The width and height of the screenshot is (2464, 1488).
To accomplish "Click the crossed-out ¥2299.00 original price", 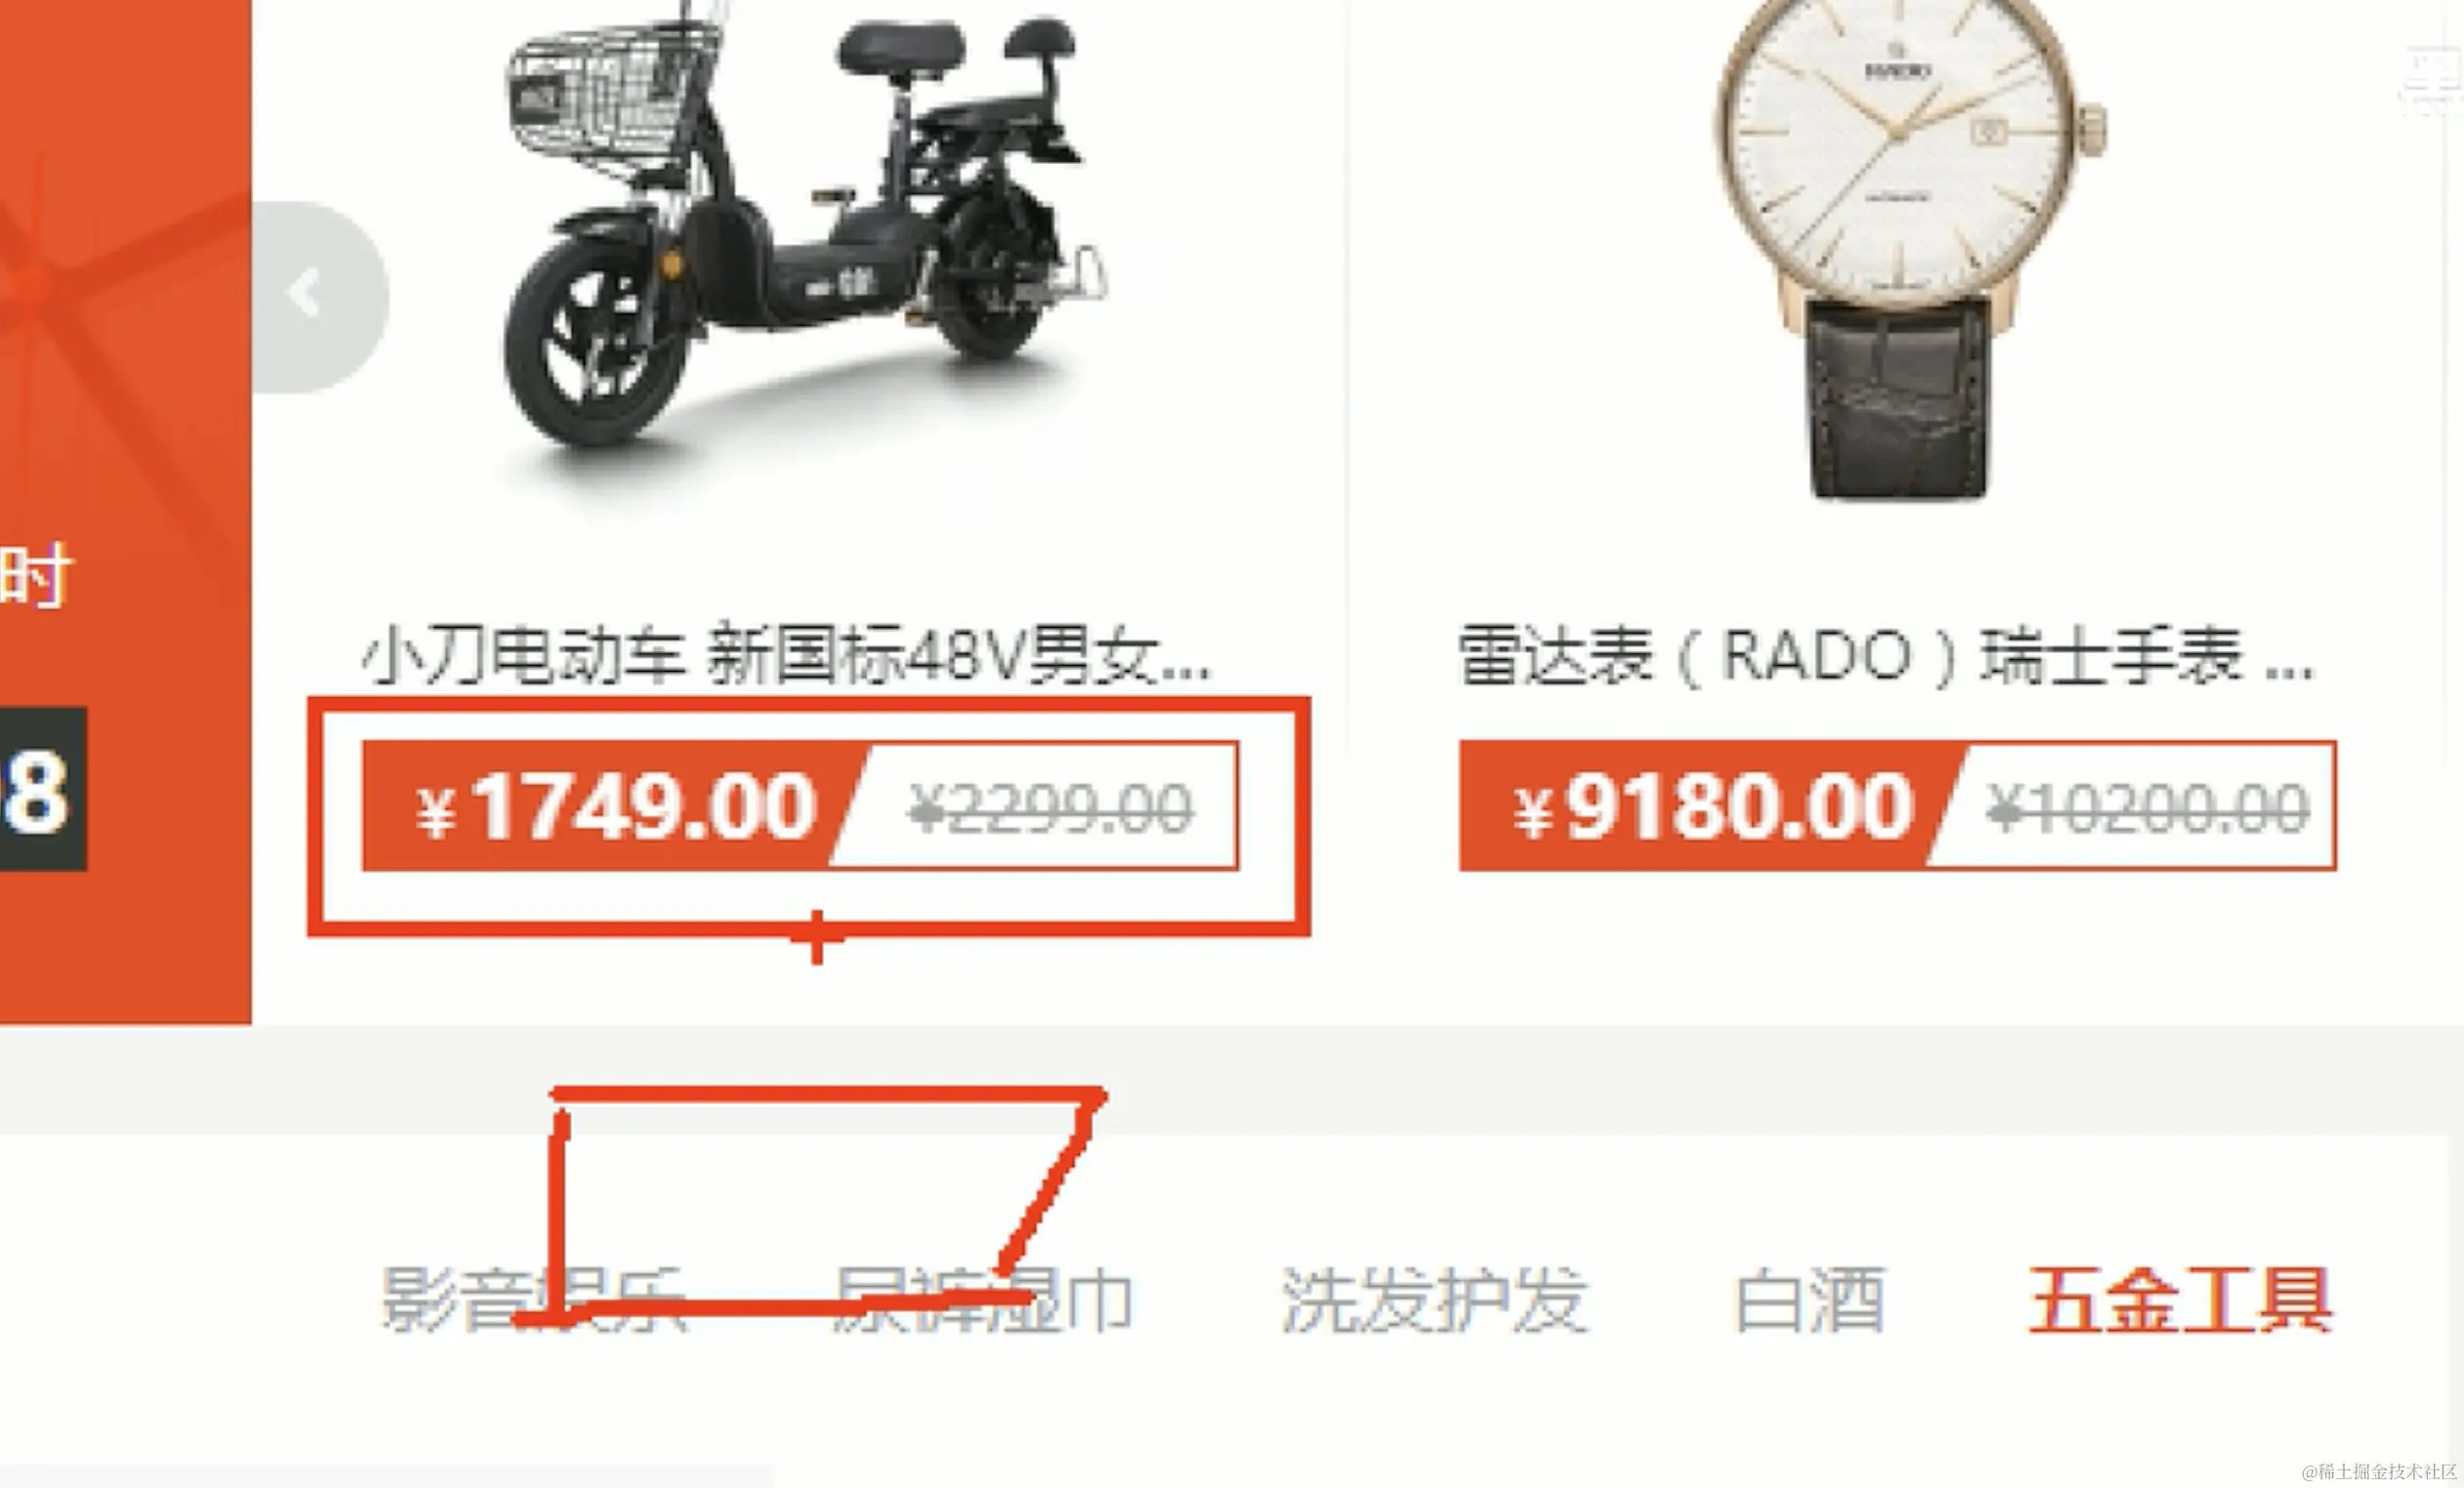I will [x=1050, y=808].
